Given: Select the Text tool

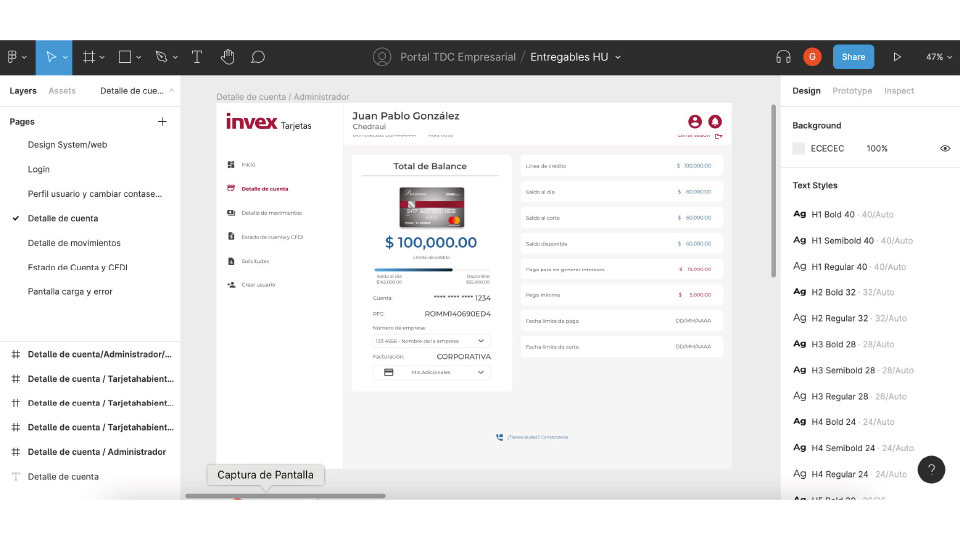Looking at the screenshot, I should click(x=197, y=57).
